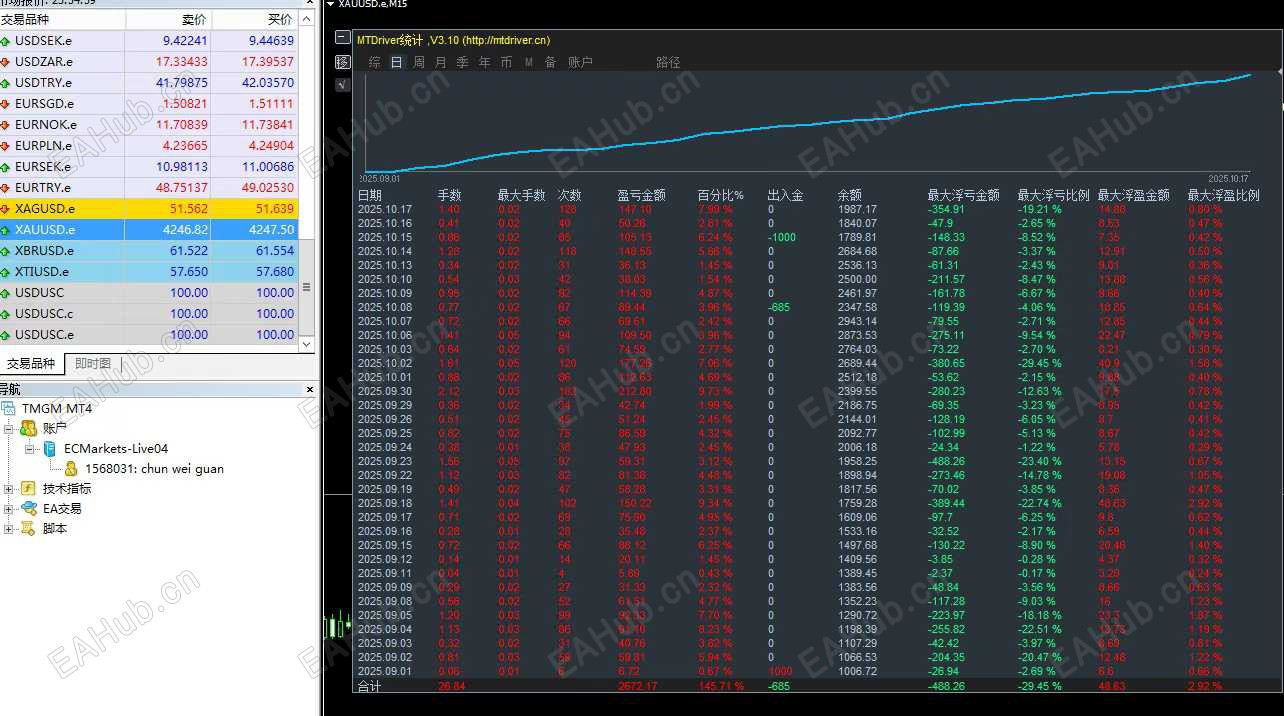
Task: Click the 最大浮亏金额 column header
Action: point(964,195)
